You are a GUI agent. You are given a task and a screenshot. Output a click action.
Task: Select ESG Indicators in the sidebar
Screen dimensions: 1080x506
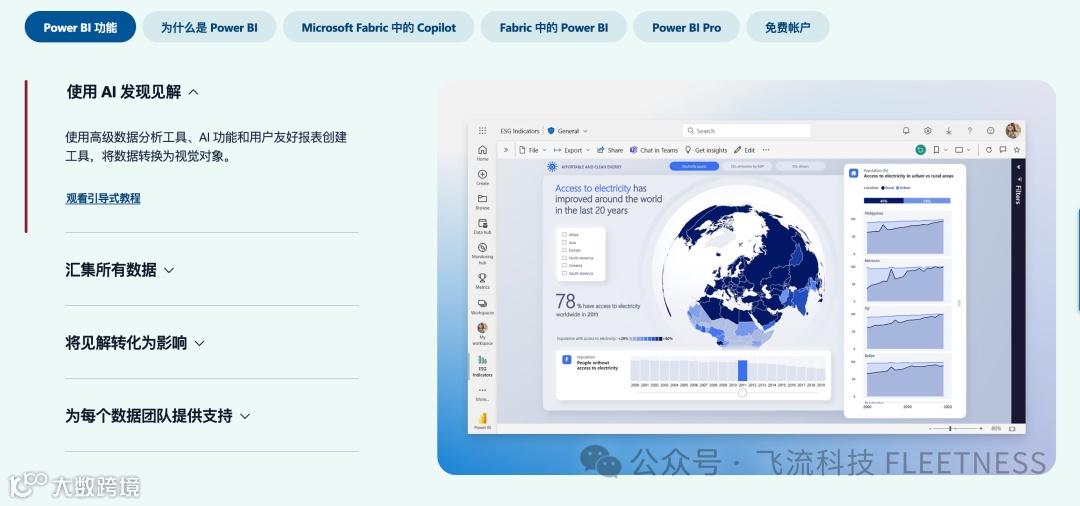[x=482, y=366]
